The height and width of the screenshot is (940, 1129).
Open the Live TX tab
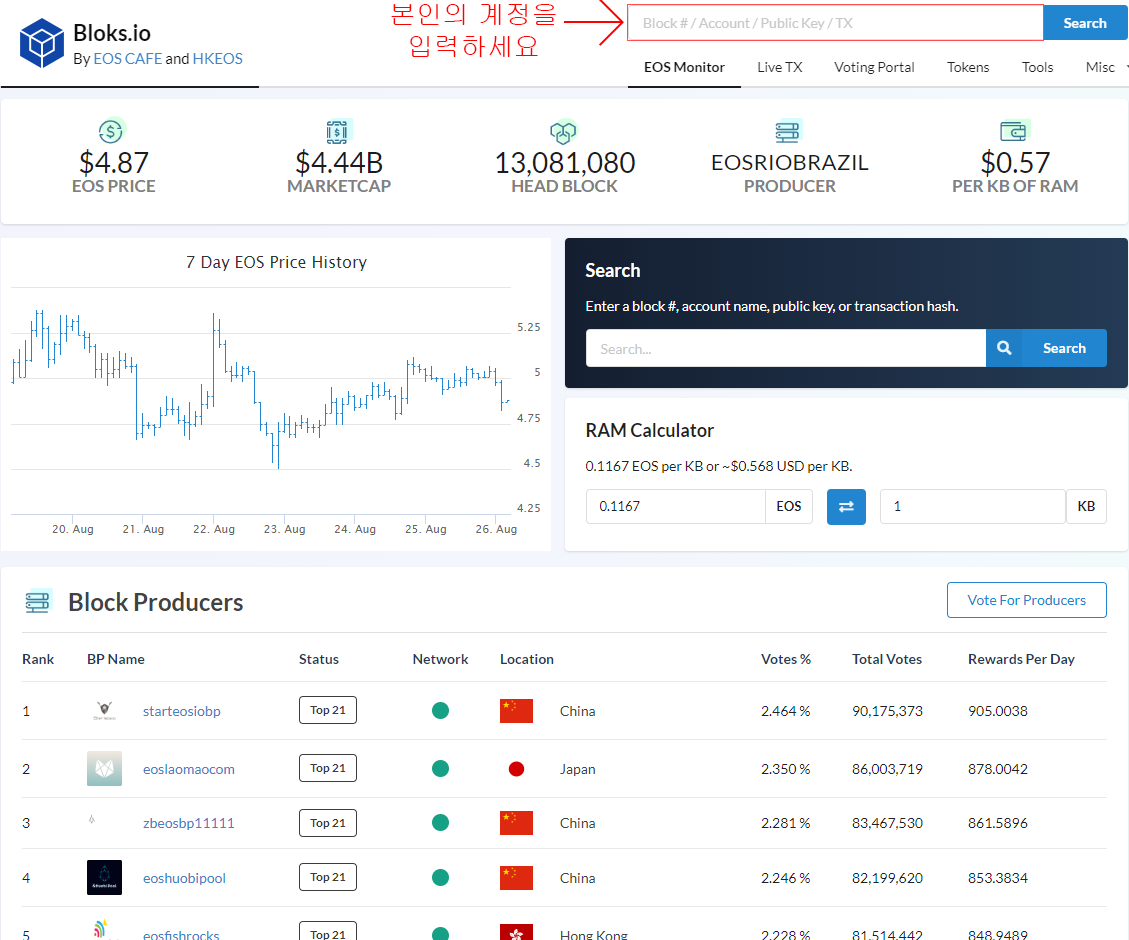(780, 67)
